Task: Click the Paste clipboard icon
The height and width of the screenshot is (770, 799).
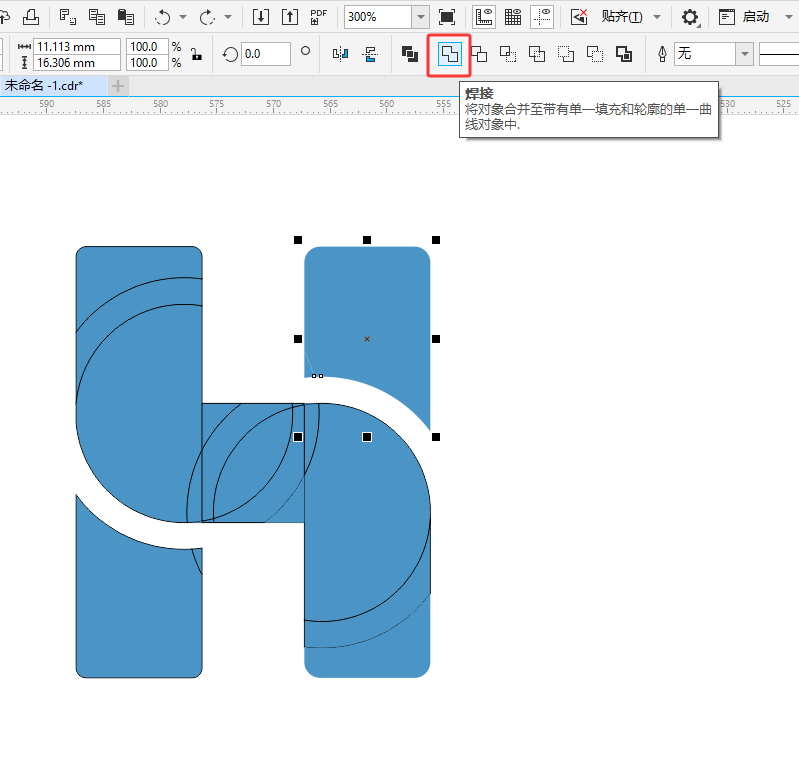Action: (x=125, y=17)
